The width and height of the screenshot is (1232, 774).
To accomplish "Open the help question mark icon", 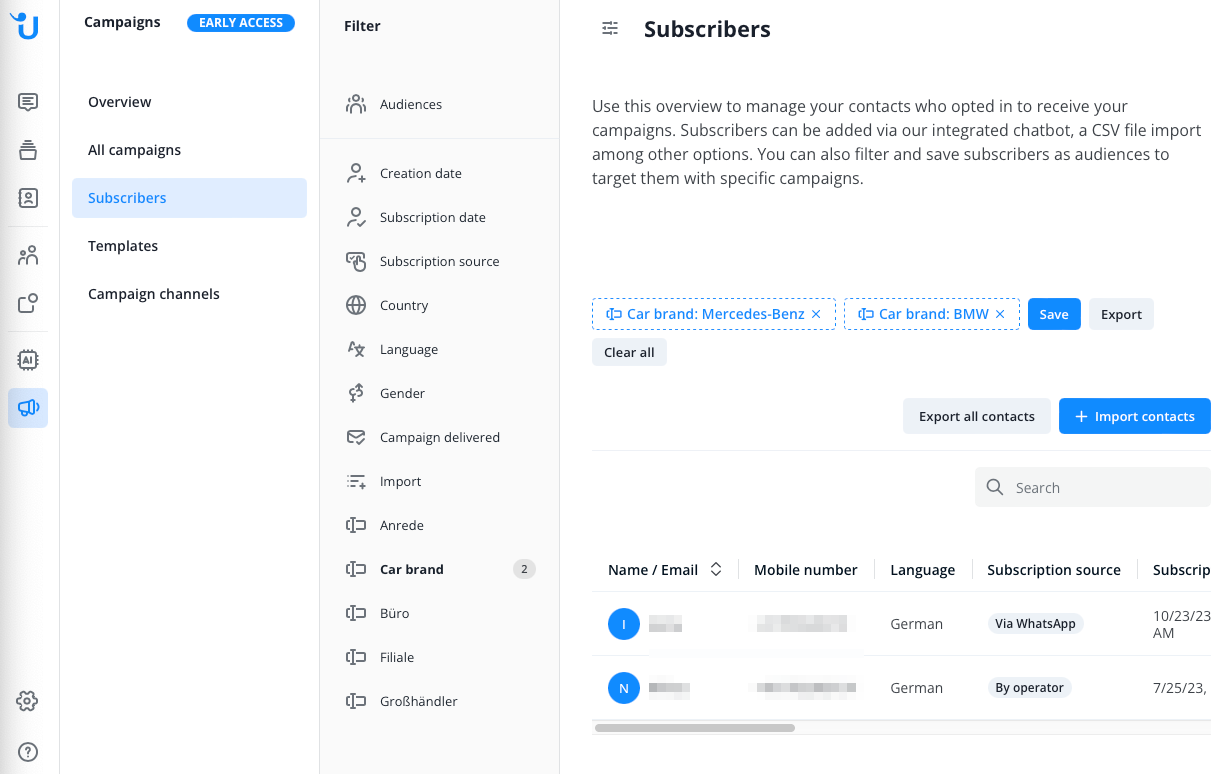I will 28,752.
